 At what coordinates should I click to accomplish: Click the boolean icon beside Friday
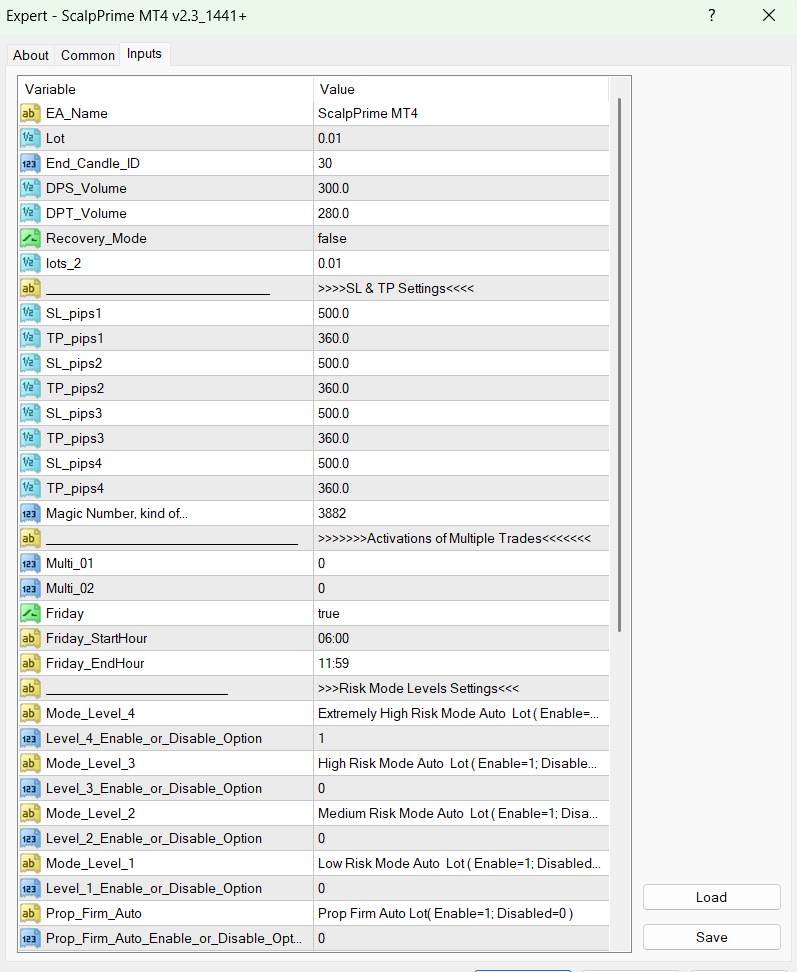[30, 613]
